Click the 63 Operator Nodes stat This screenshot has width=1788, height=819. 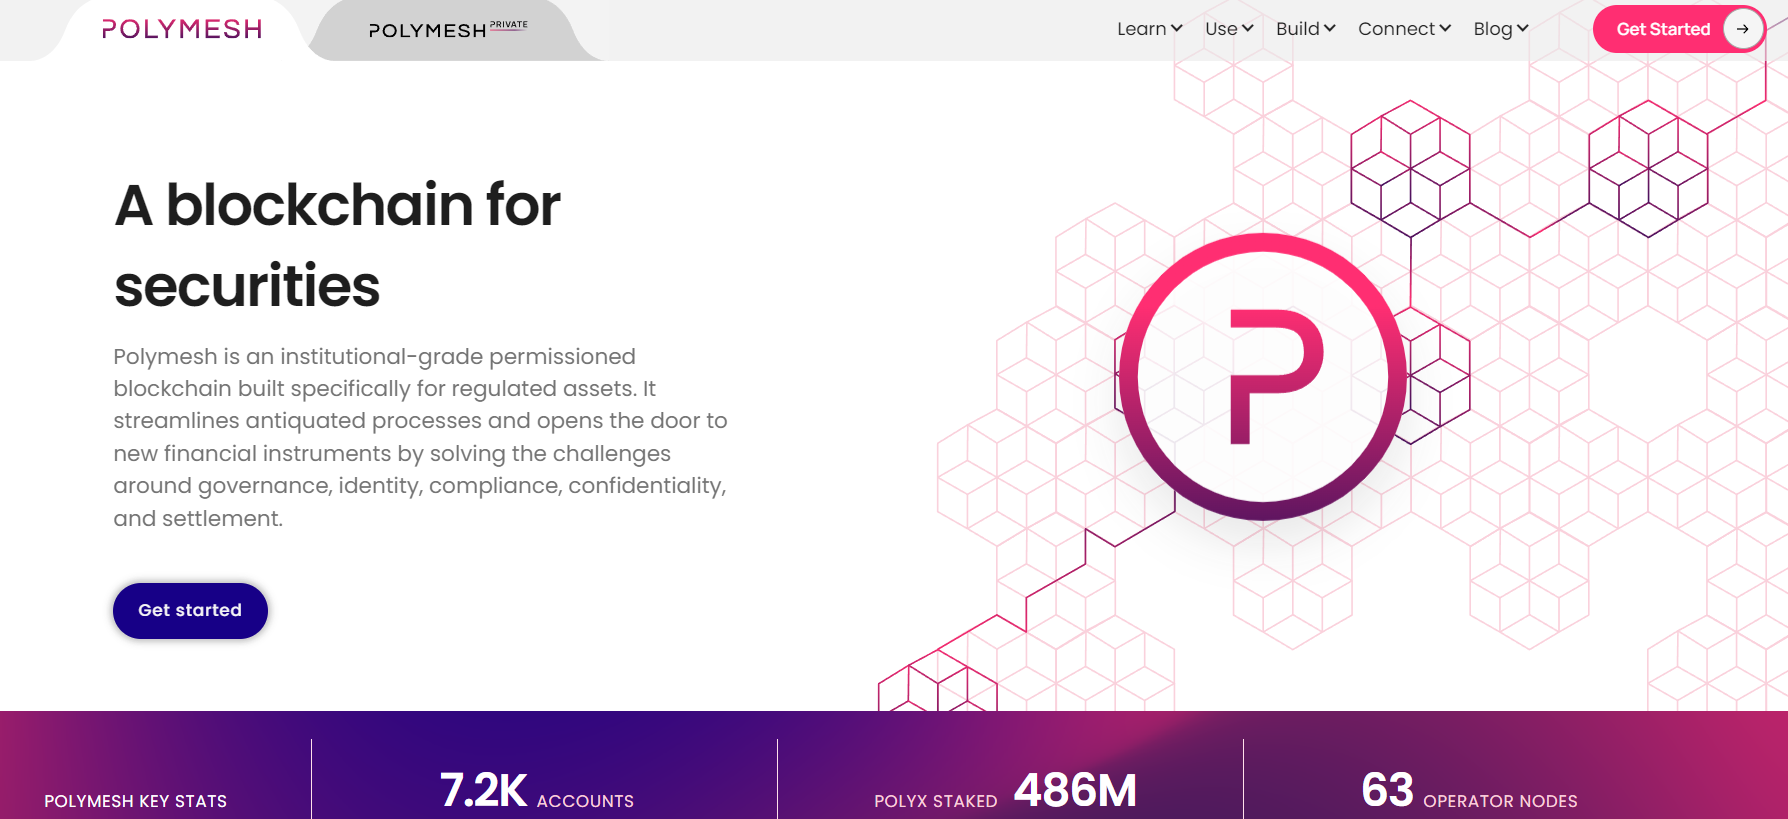click(1468, 791)
